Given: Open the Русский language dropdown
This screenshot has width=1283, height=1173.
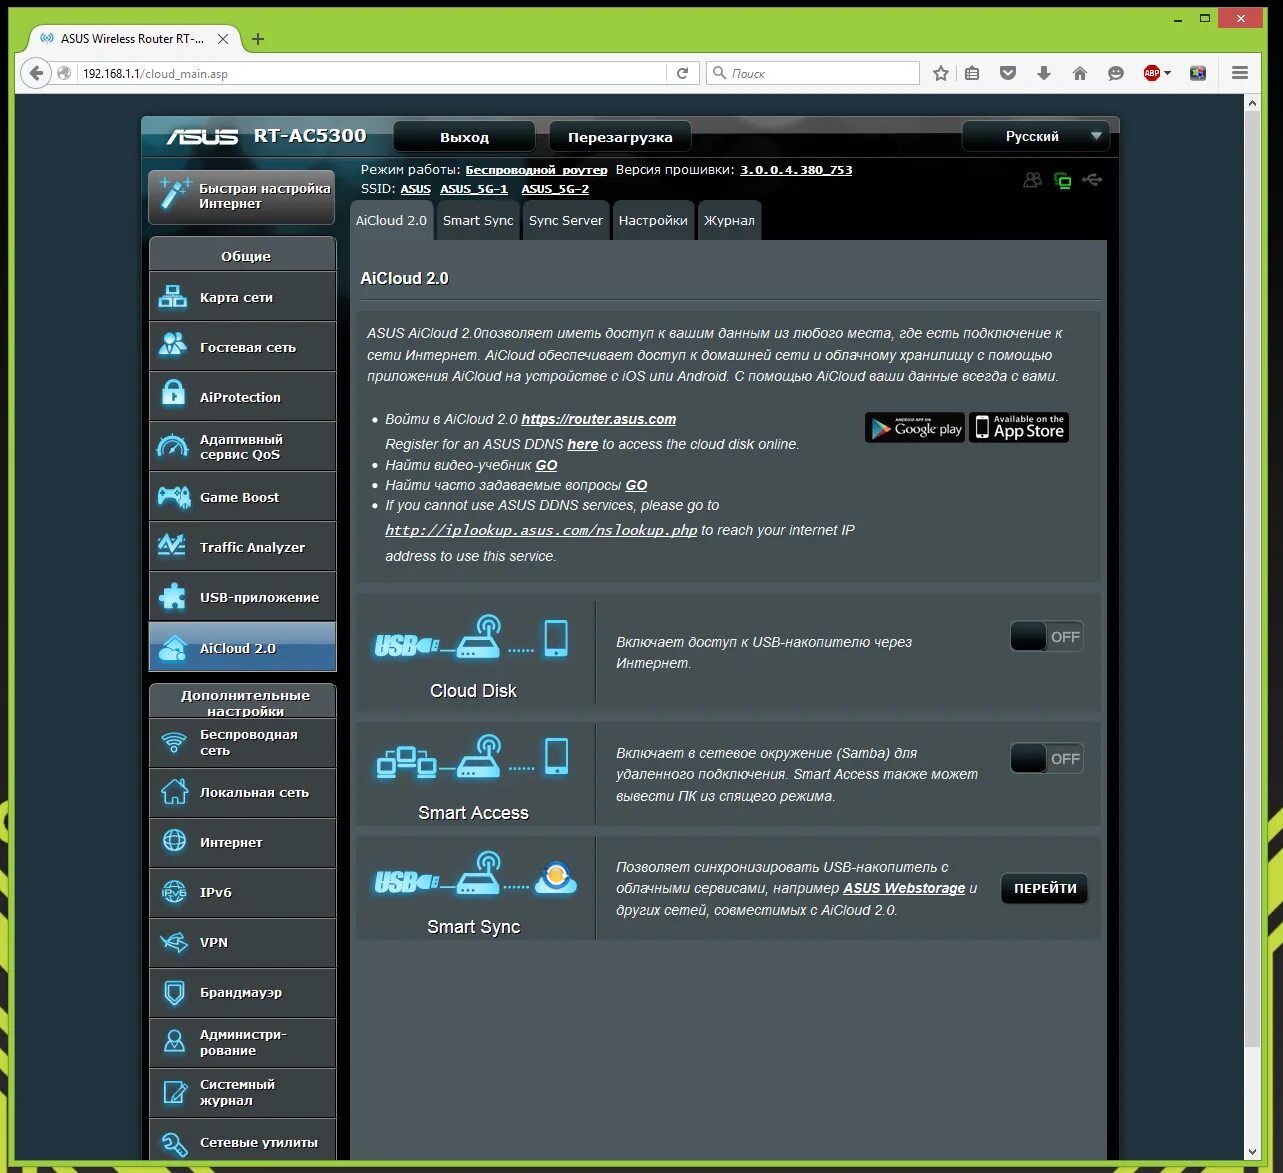Looking at the screenshot, I should pos(1034,136).
